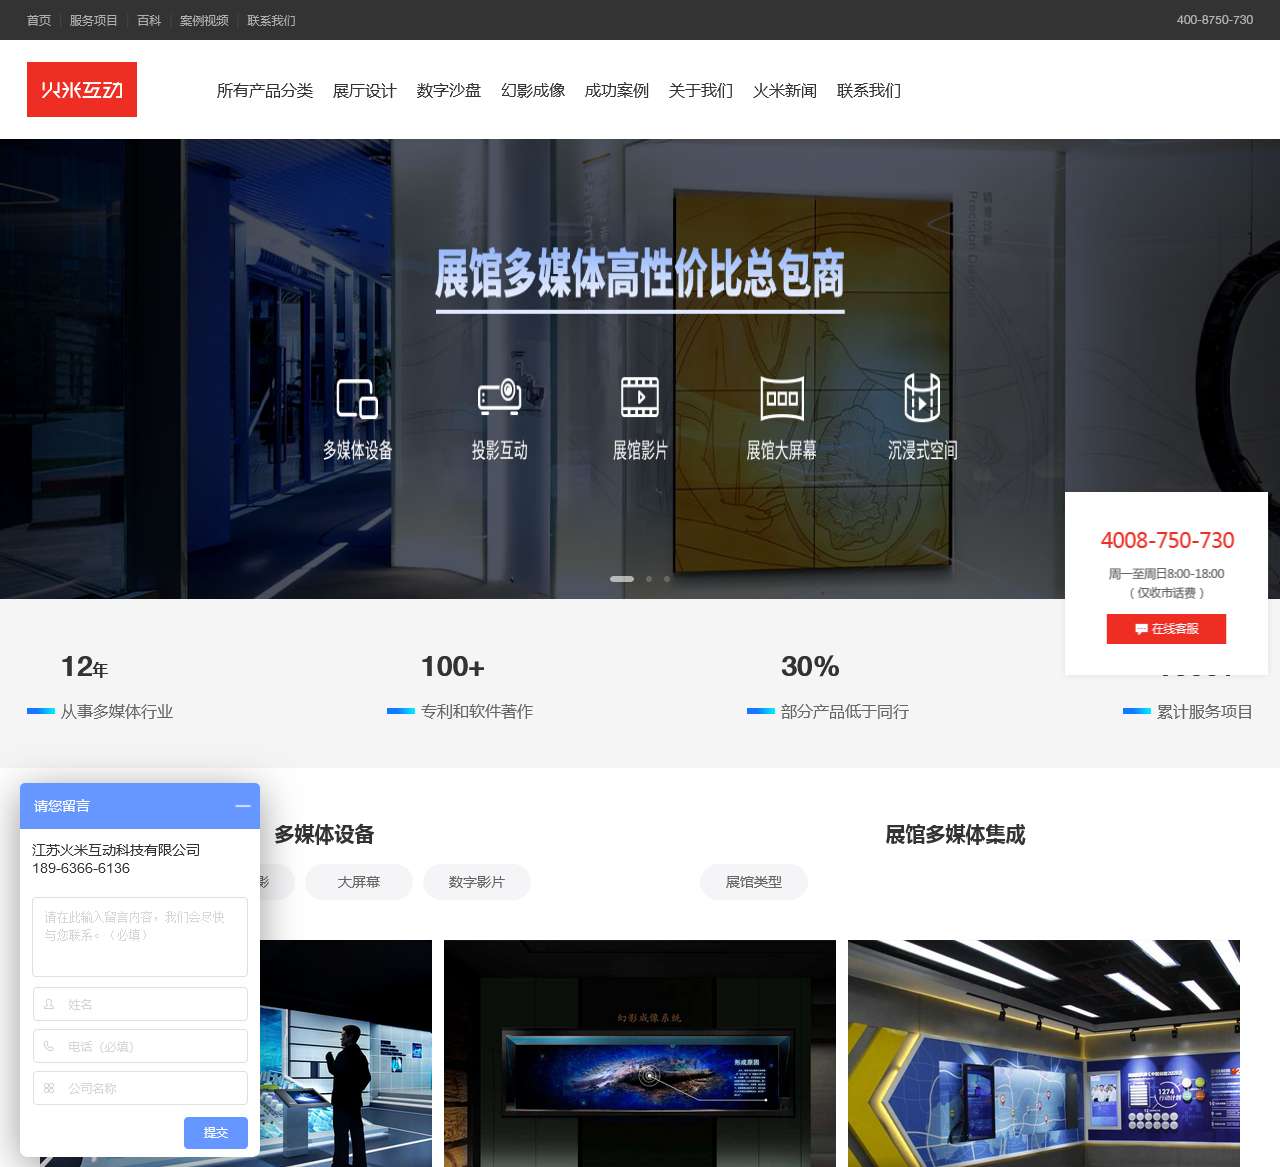1280x1167 pixels.
Task: Click the 从事多媒体行业 label
Action: (117, 712)
